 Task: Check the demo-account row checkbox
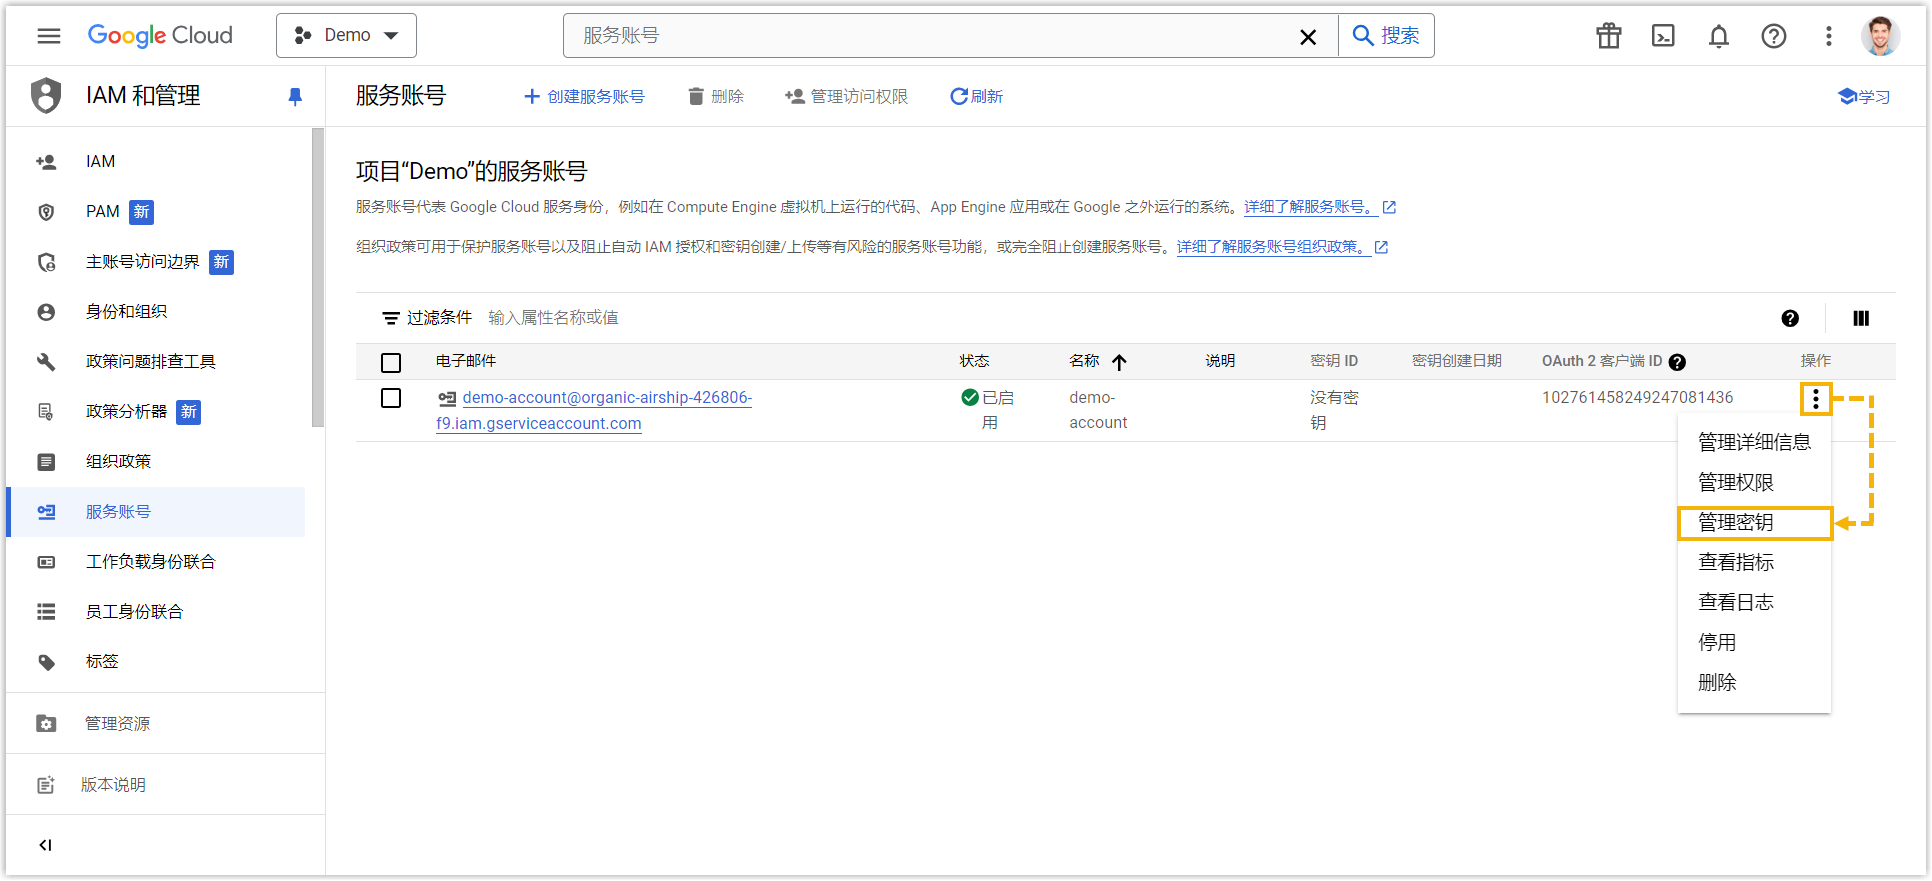click(391, 398)
